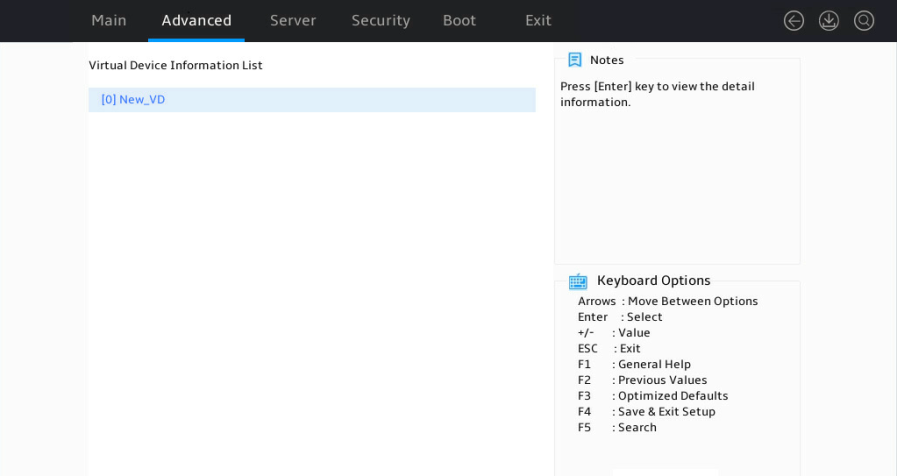The image size is (897, 476).
Task: Click the Keyboard Options keyboard icon
Action: pos(578,281)
